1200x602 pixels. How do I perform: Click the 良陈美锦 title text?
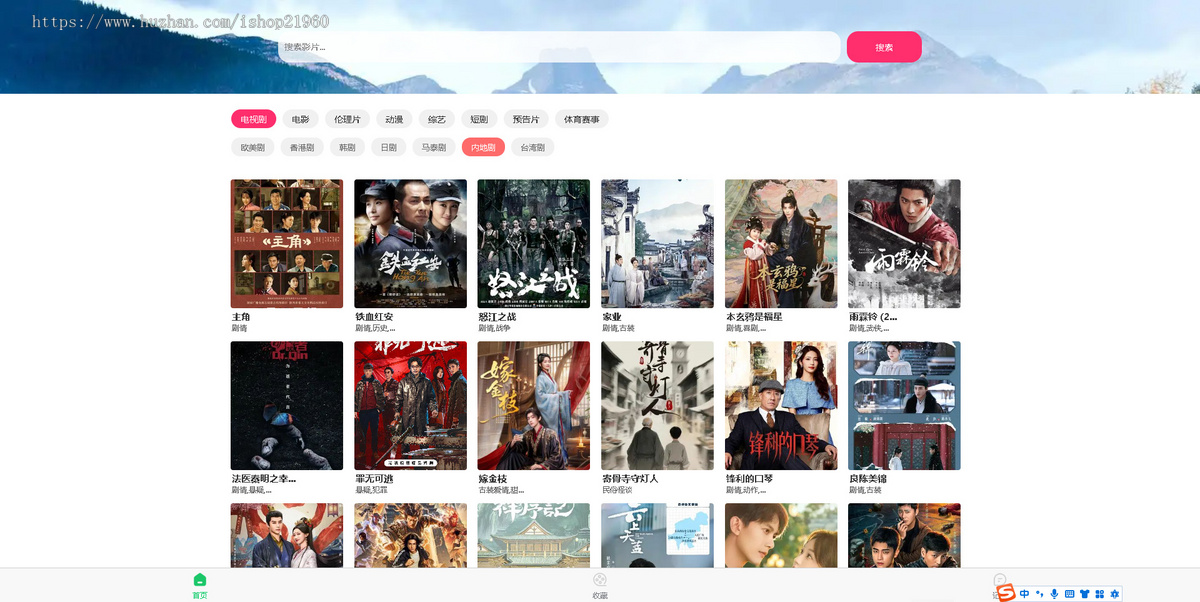868,479
